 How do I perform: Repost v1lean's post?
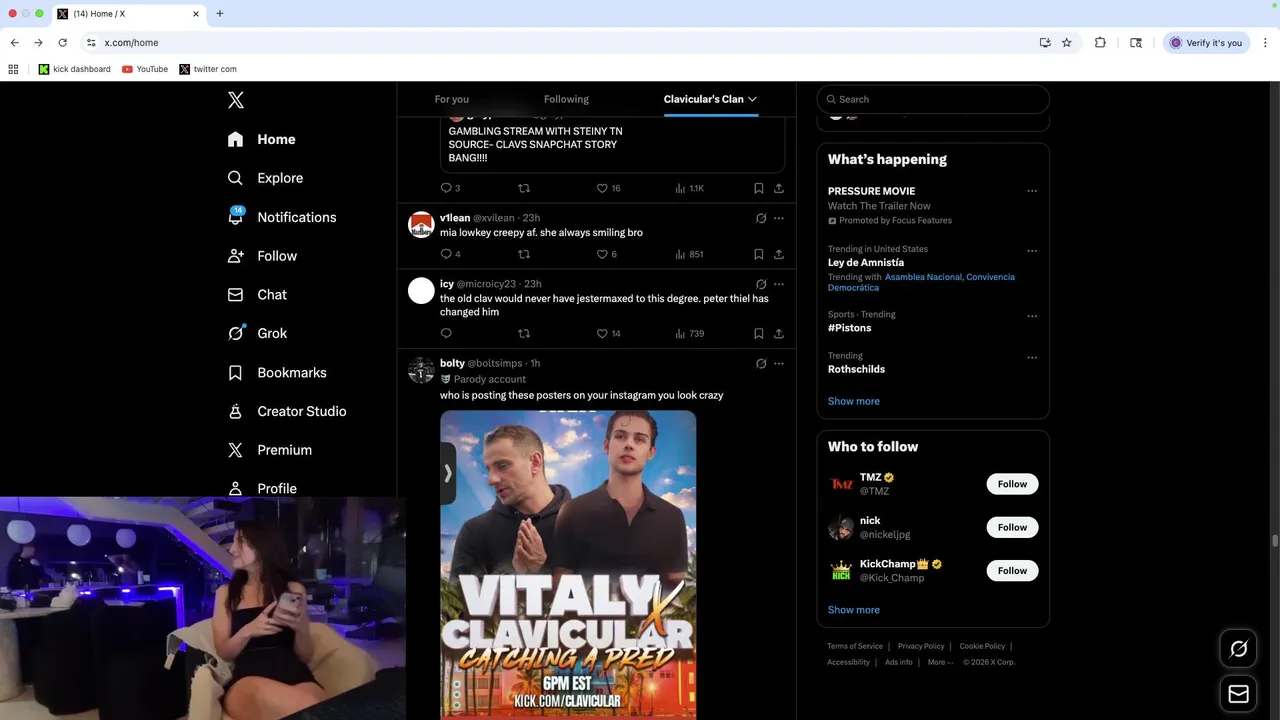click(524, 254)
